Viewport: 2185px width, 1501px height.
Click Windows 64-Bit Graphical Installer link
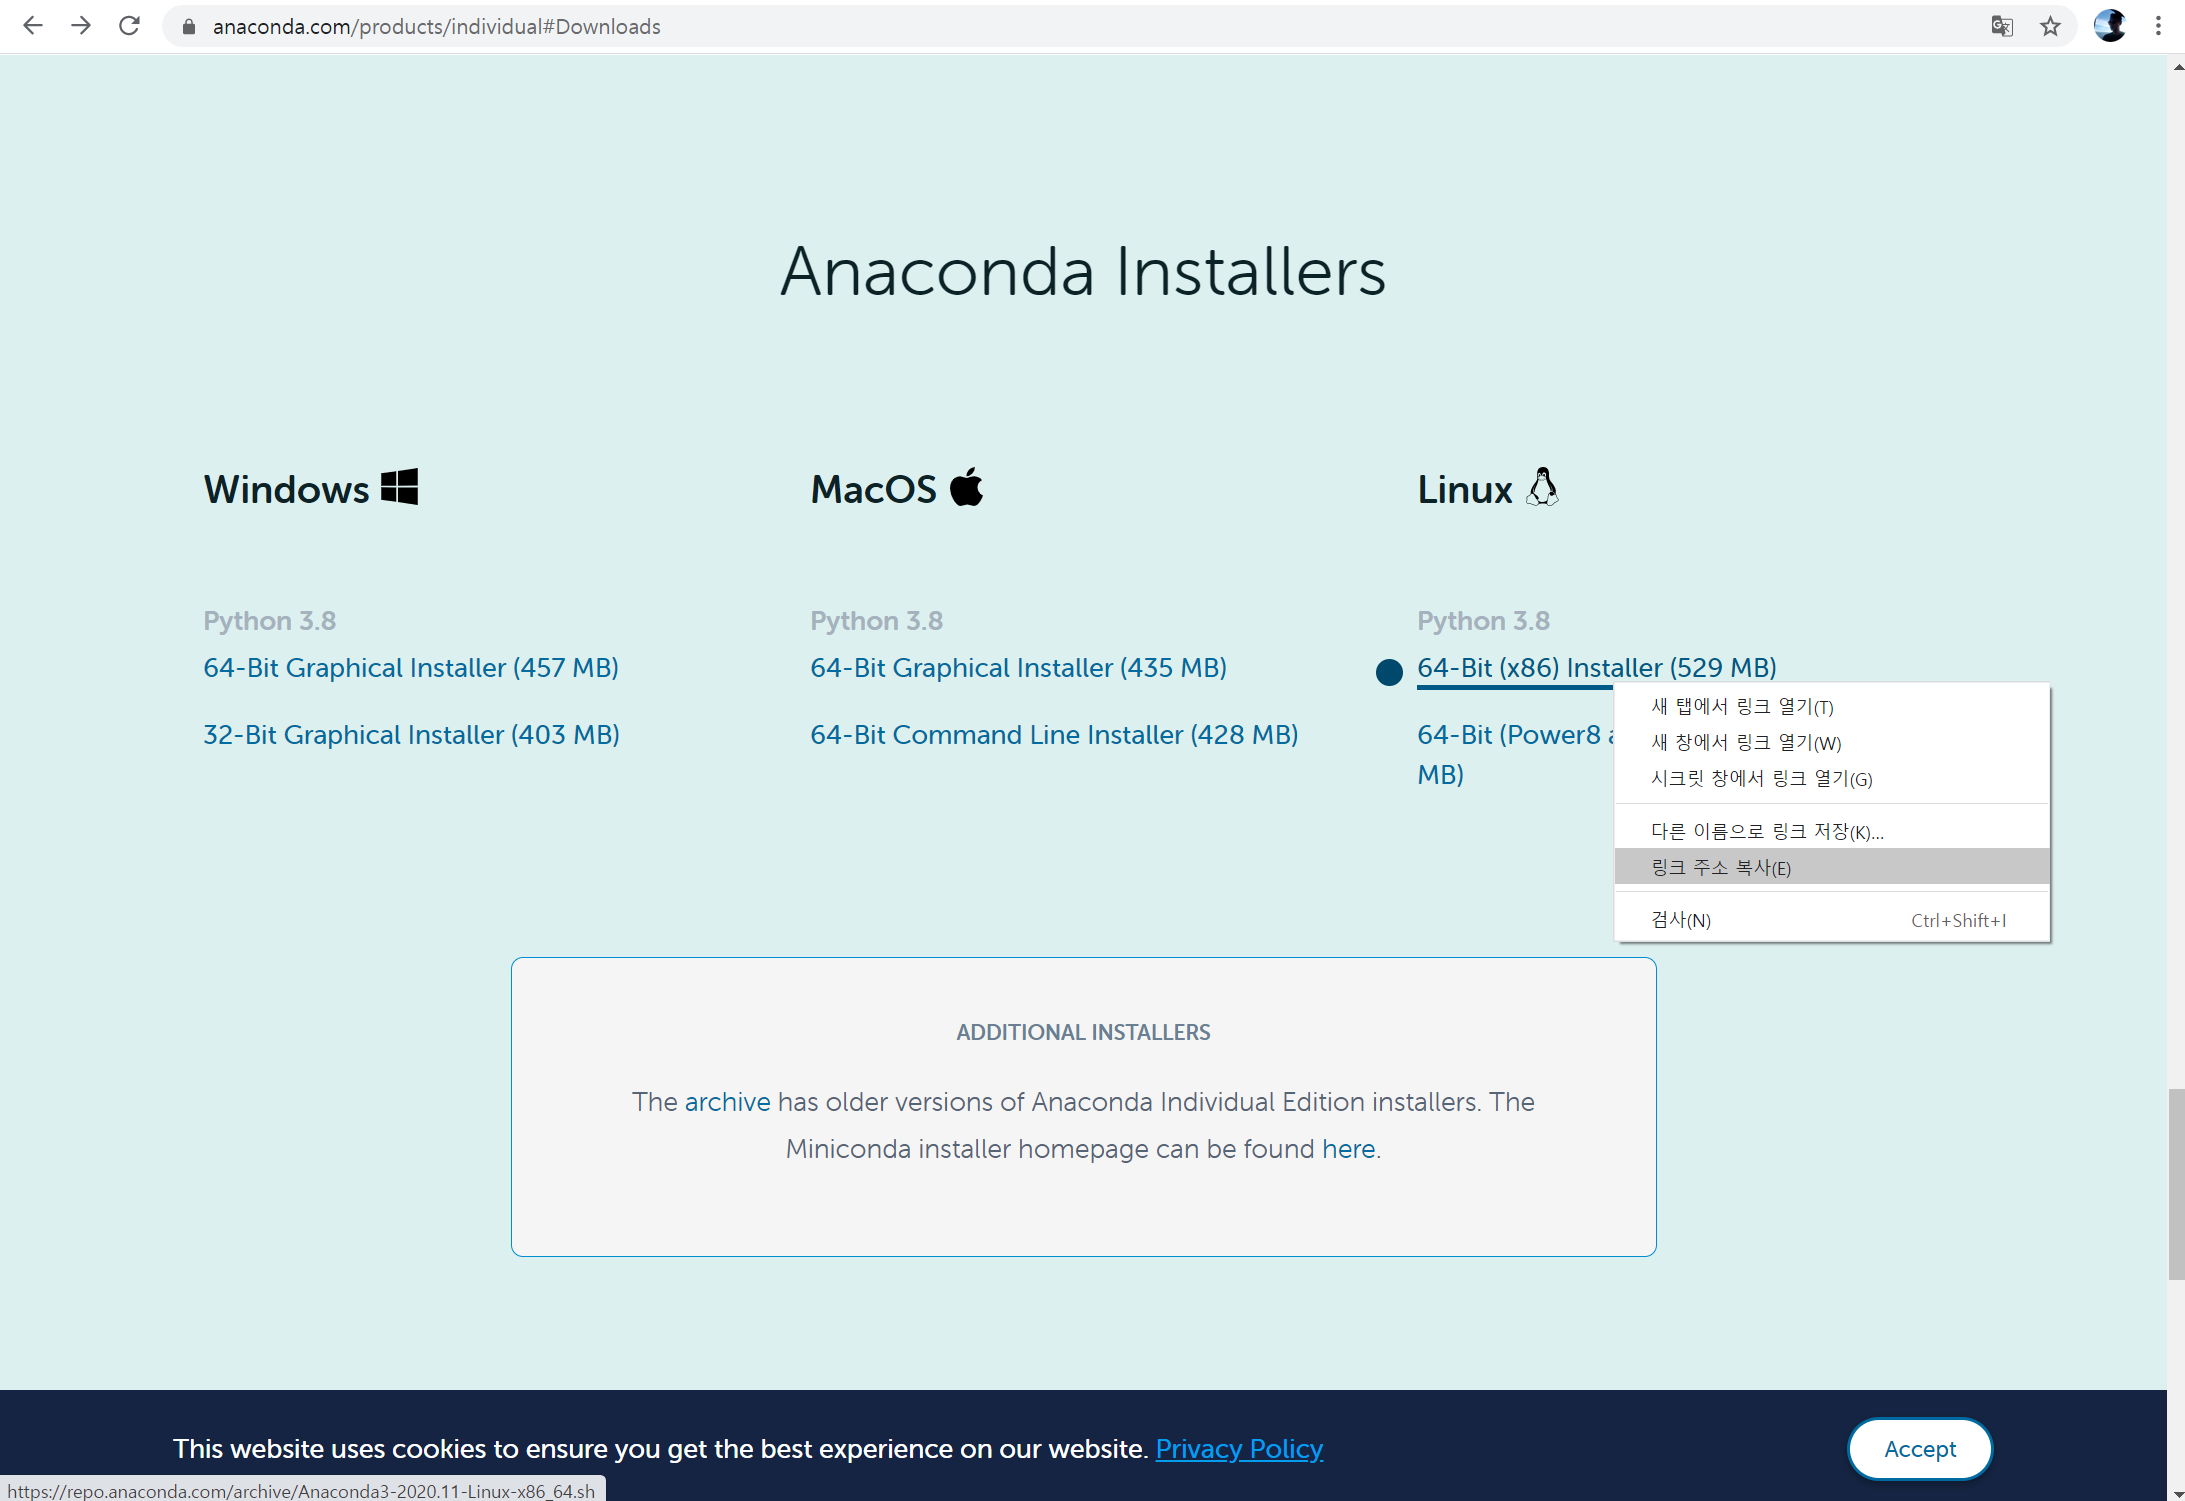(x=410, y=668)
